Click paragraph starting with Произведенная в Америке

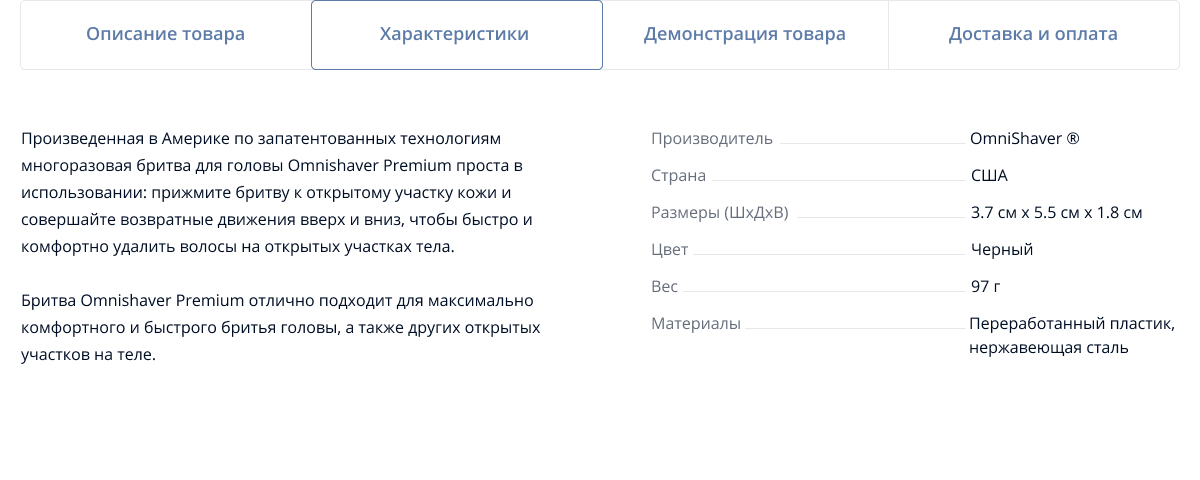(275, 191)
